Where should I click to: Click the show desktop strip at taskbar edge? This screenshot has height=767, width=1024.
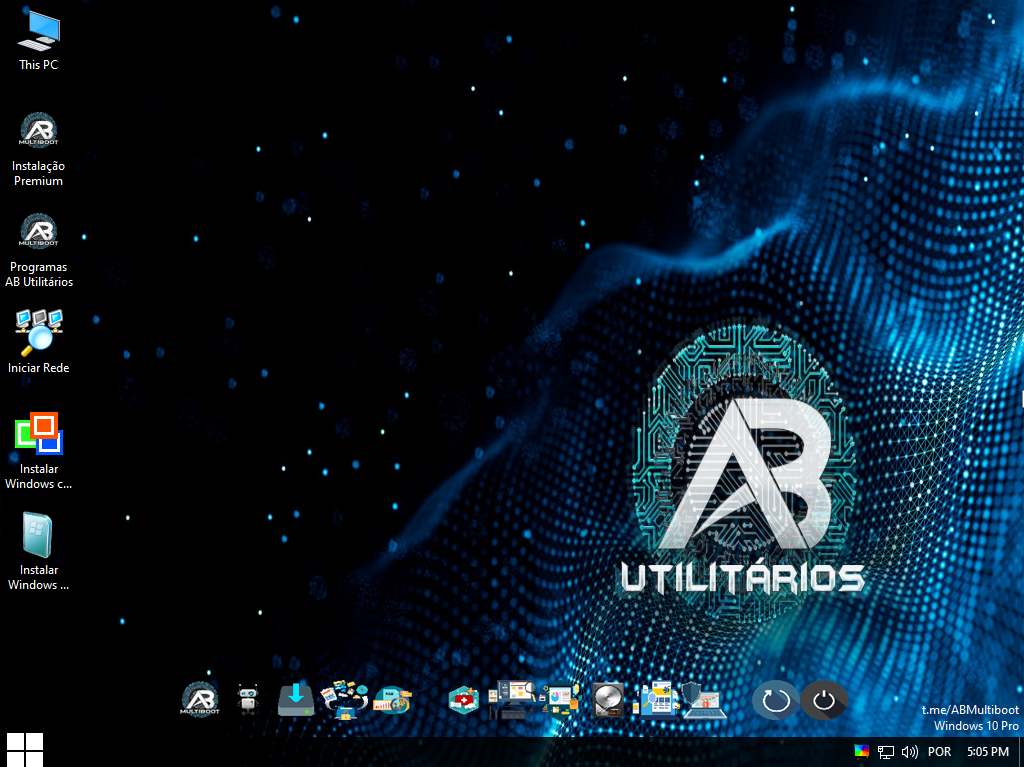[x=1021, y=752]
